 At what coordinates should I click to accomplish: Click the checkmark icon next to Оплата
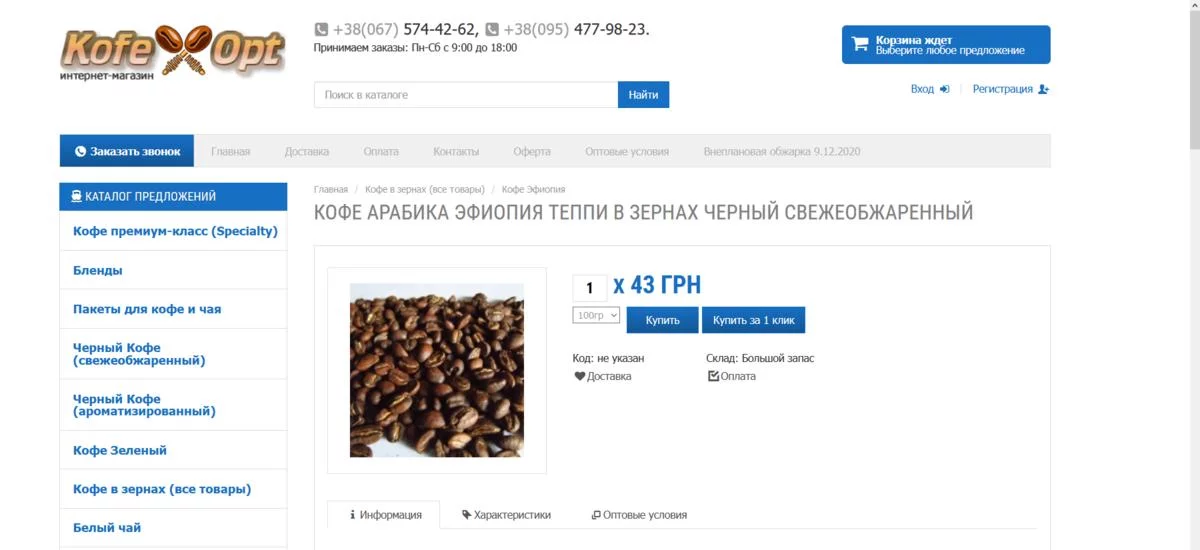point(713,376)
